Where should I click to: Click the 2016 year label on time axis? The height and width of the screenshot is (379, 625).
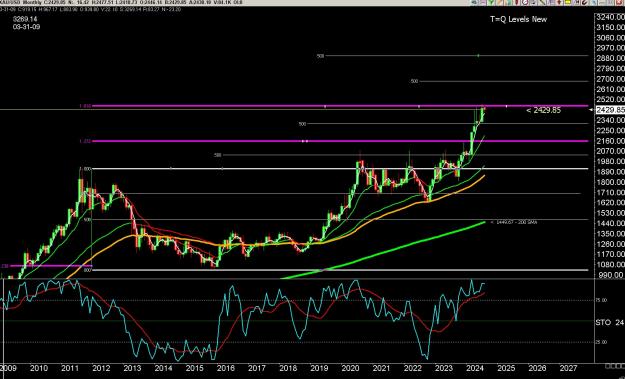click(x=226, y=367)
